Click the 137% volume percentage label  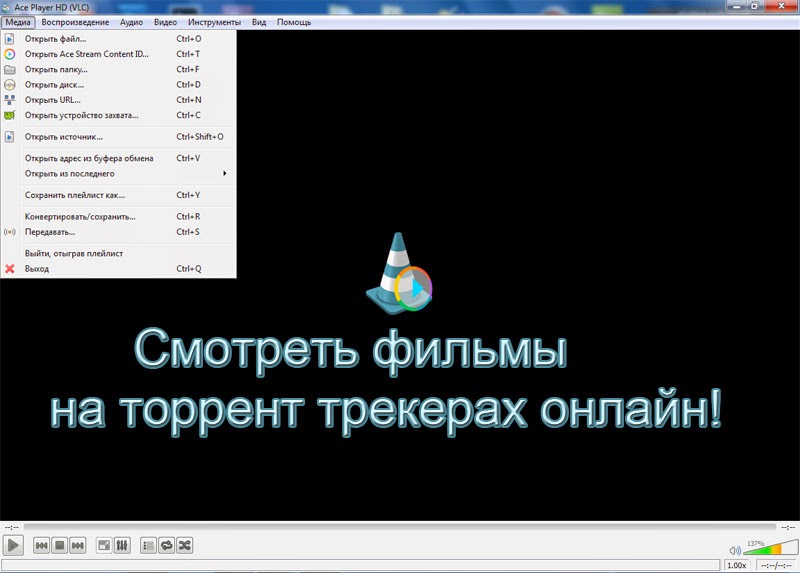pos(756,543)
